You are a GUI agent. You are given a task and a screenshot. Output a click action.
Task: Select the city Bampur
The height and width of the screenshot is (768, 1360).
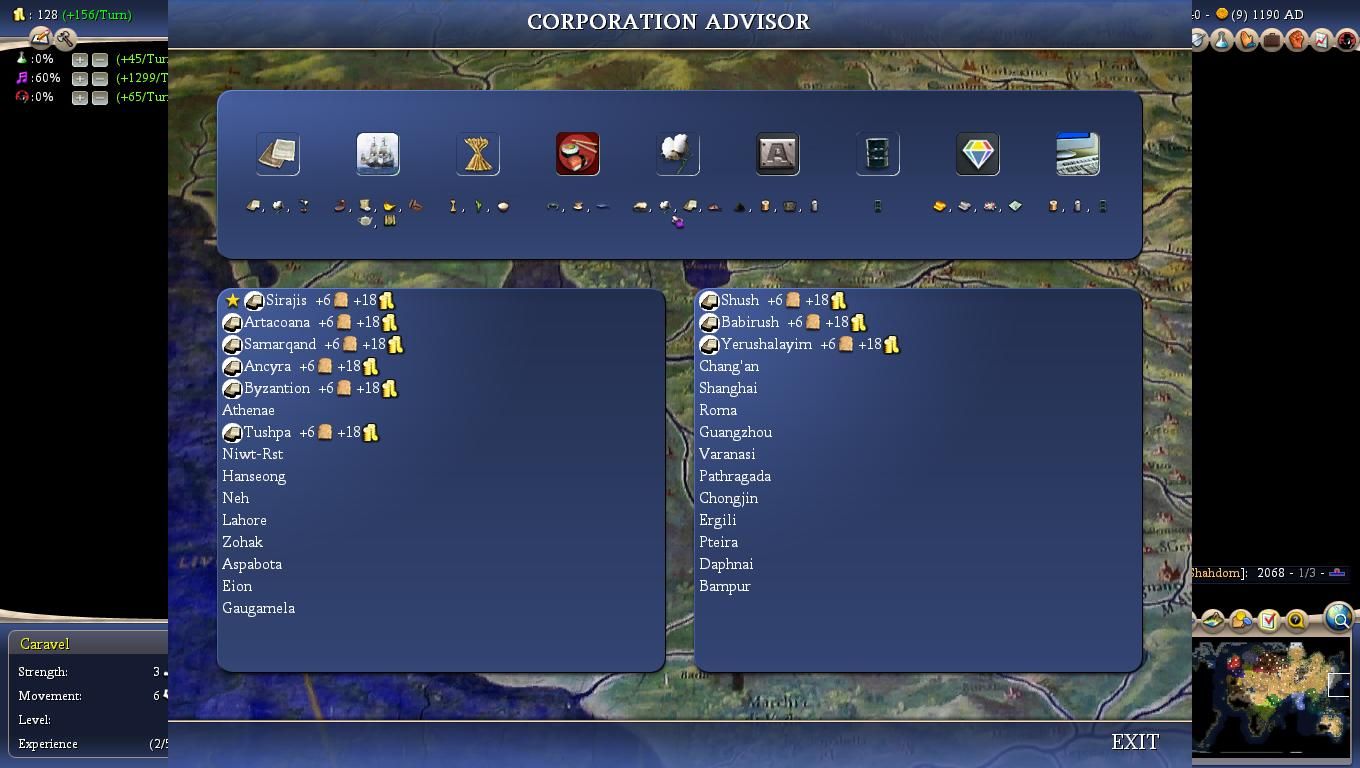(x=725, y=586)
